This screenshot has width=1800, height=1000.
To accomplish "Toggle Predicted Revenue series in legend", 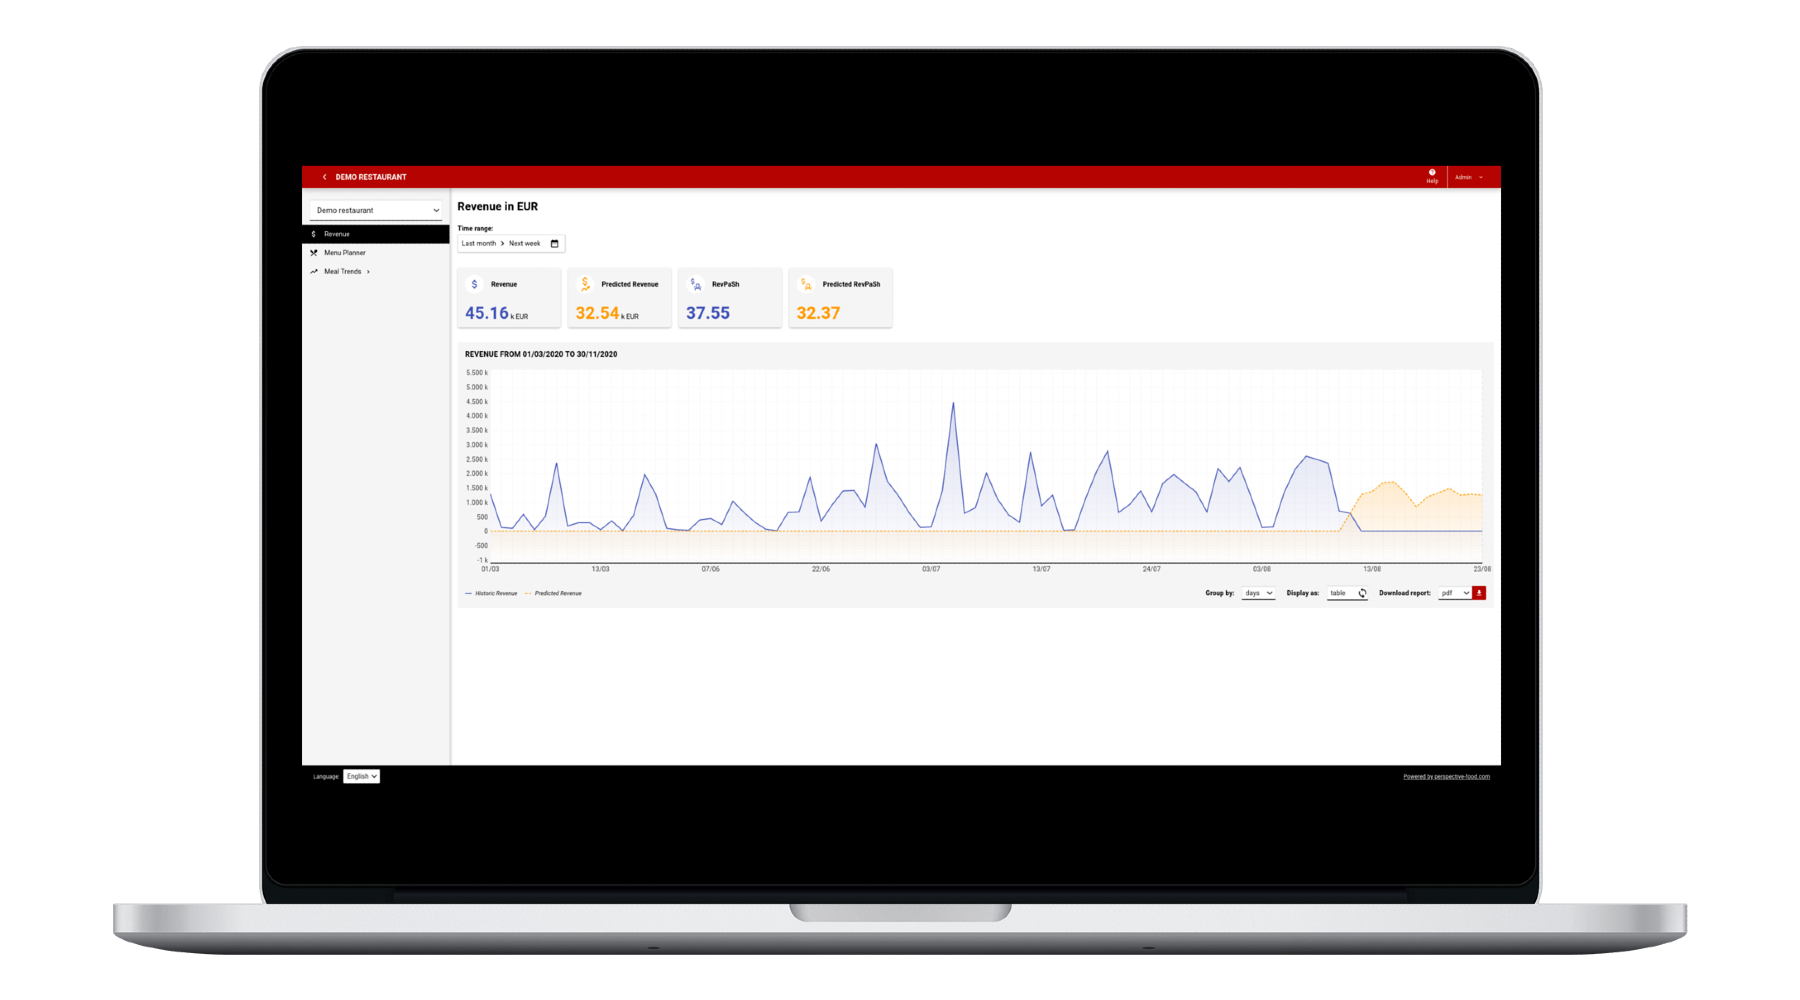I will click(x=555, y=594).
